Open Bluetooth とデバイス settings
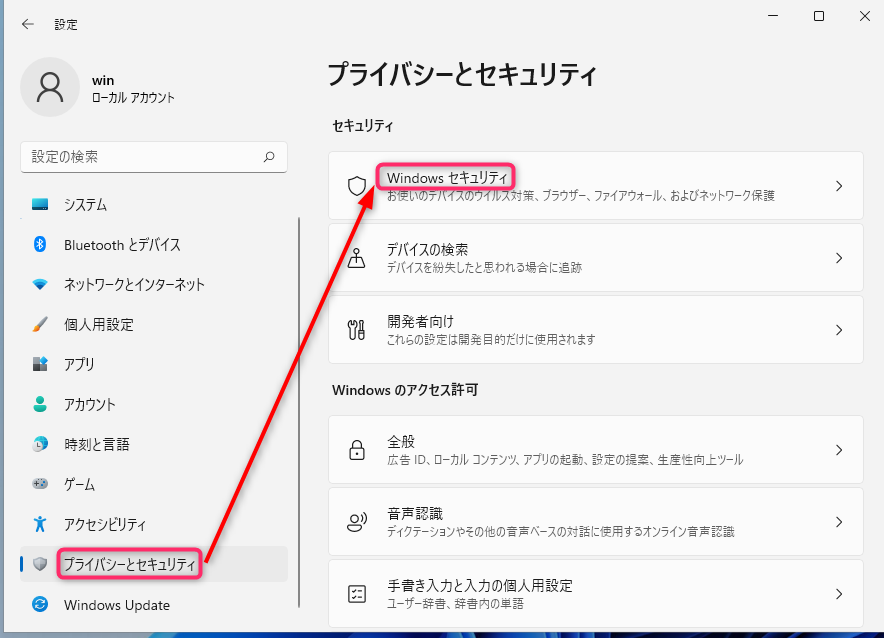Viewport: 884px width, 638px height. (x=154, y=244)
